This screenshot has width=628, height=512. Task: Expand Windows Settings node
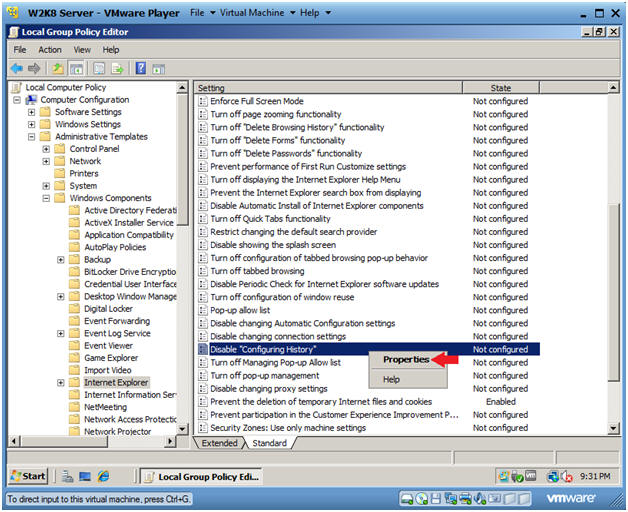click(x=31, y=125)
